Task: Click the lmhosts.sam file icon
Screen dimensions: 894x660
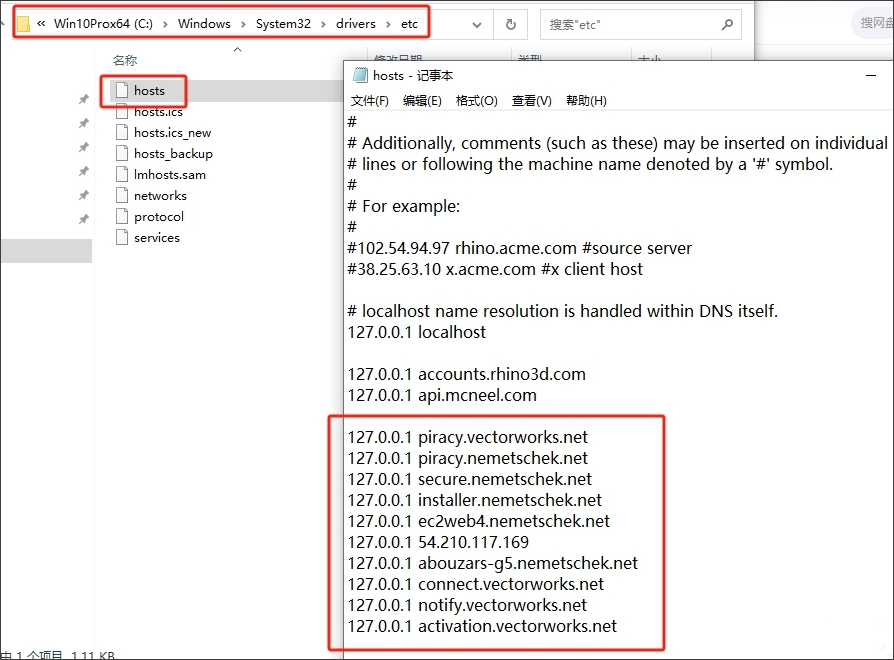Action: 121,174
